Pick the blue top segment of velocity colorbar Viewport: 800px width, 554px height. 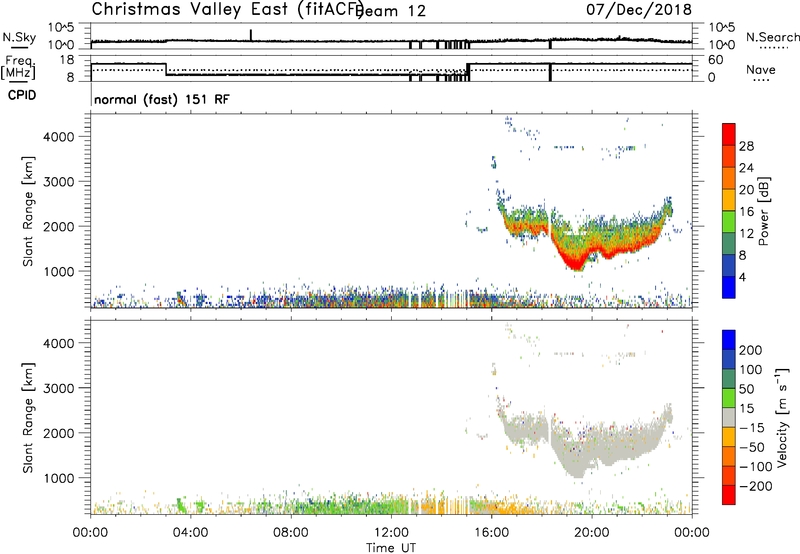click(729, 340)
